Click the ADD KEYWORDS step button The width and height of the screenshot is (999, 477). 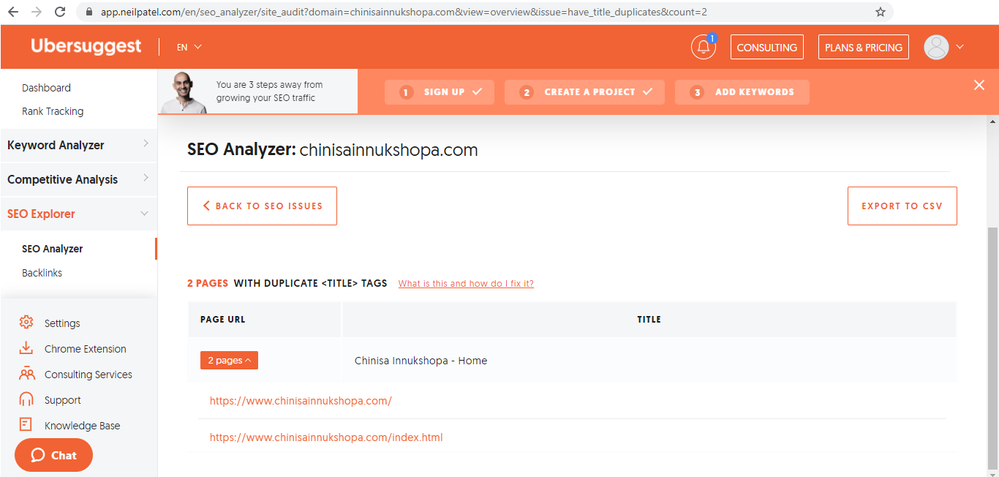pos(742,92)
